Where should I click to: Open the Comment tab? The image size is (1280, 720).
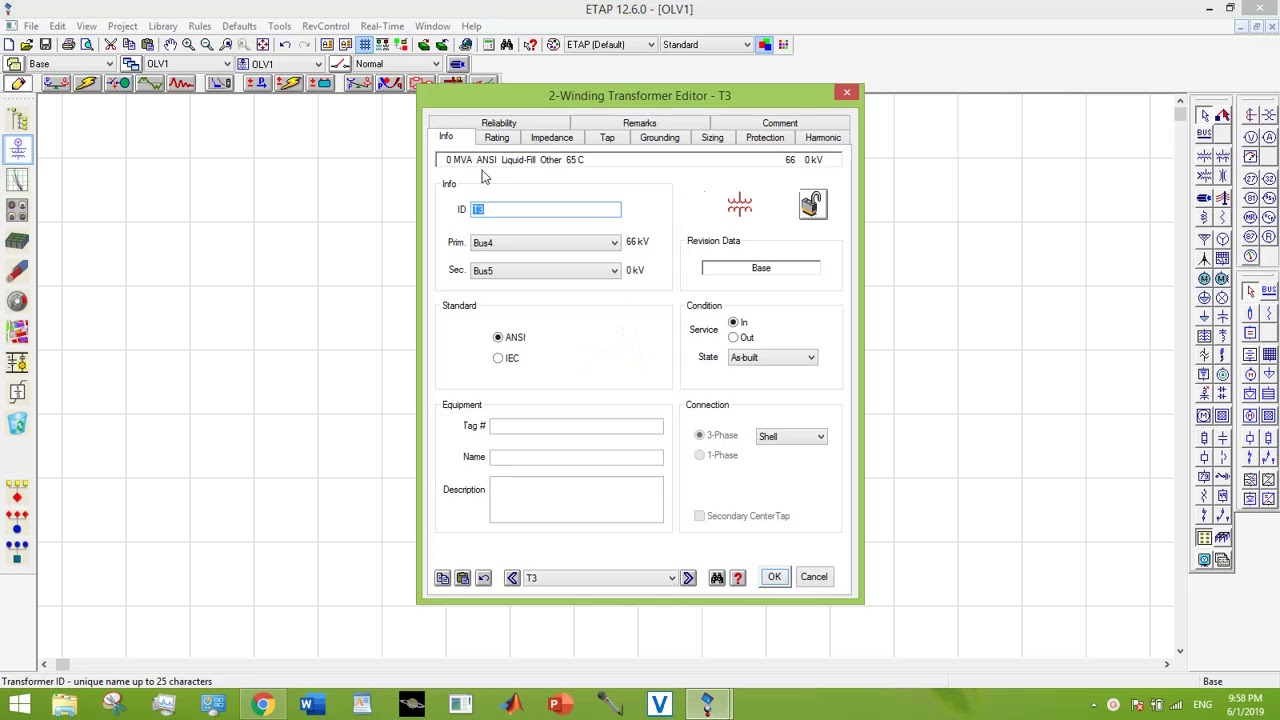point(780,123)
